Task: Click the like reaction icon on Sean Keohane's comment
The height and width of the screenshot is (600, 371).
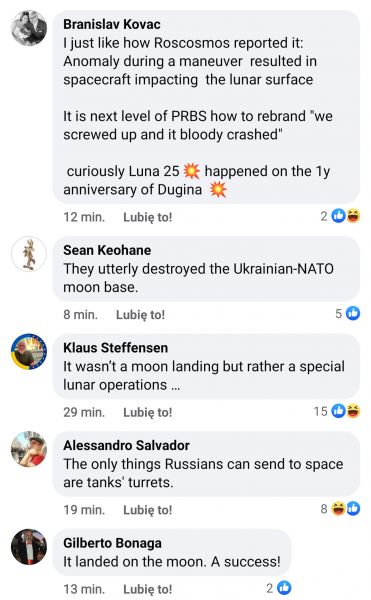Action: [x=353, y=313]
